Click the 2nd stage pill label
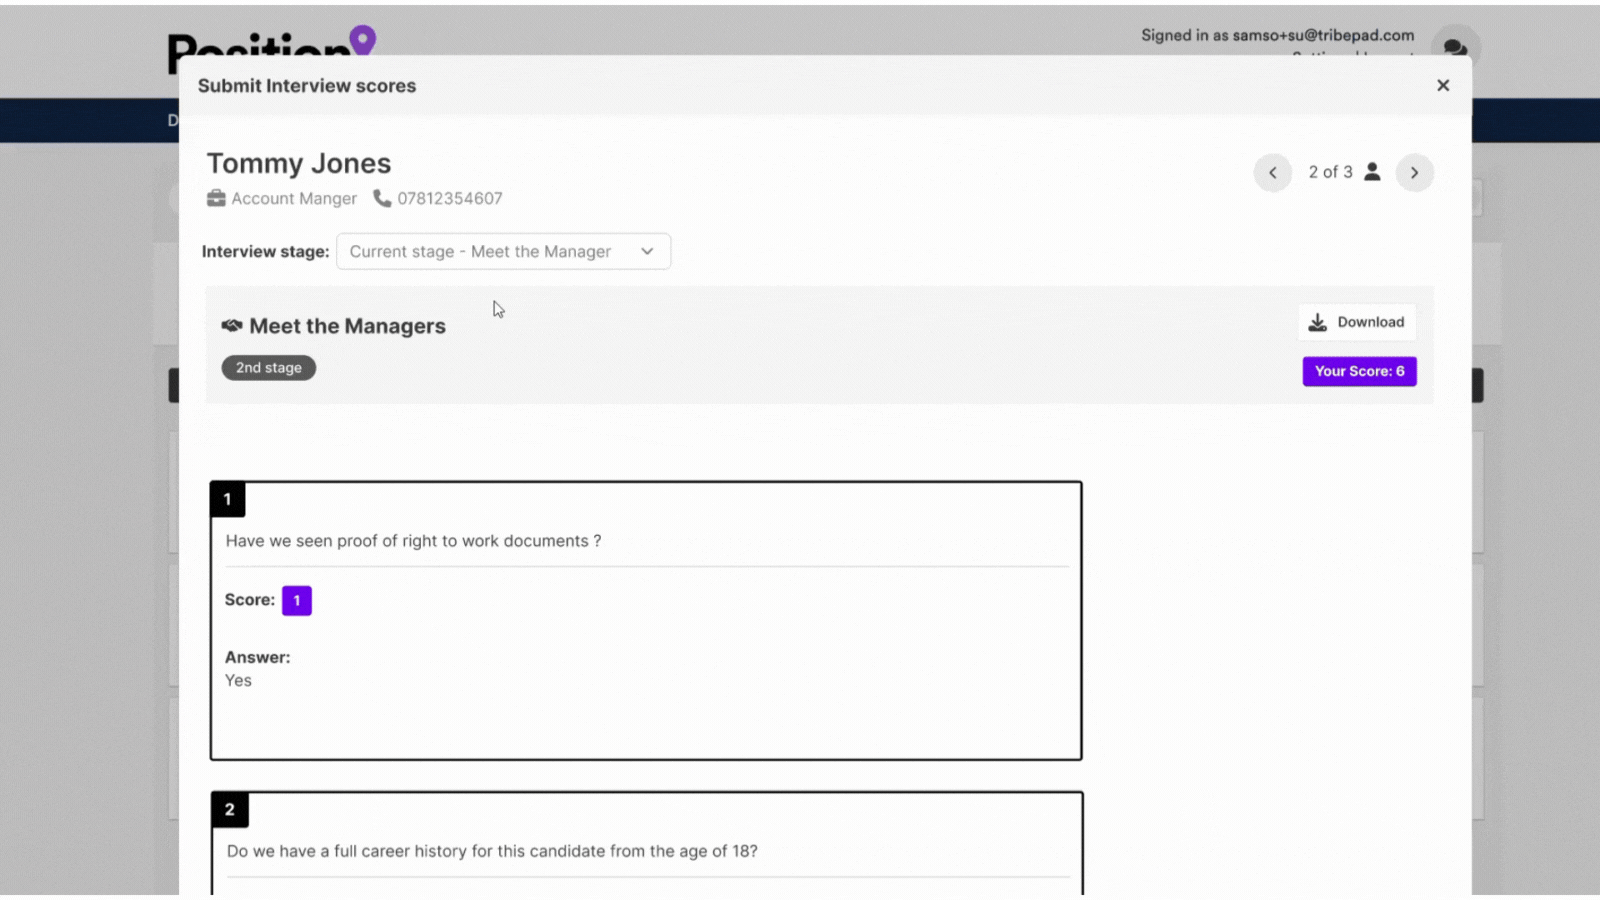The height and width of the screenshot is (900, 1600). 267,367
